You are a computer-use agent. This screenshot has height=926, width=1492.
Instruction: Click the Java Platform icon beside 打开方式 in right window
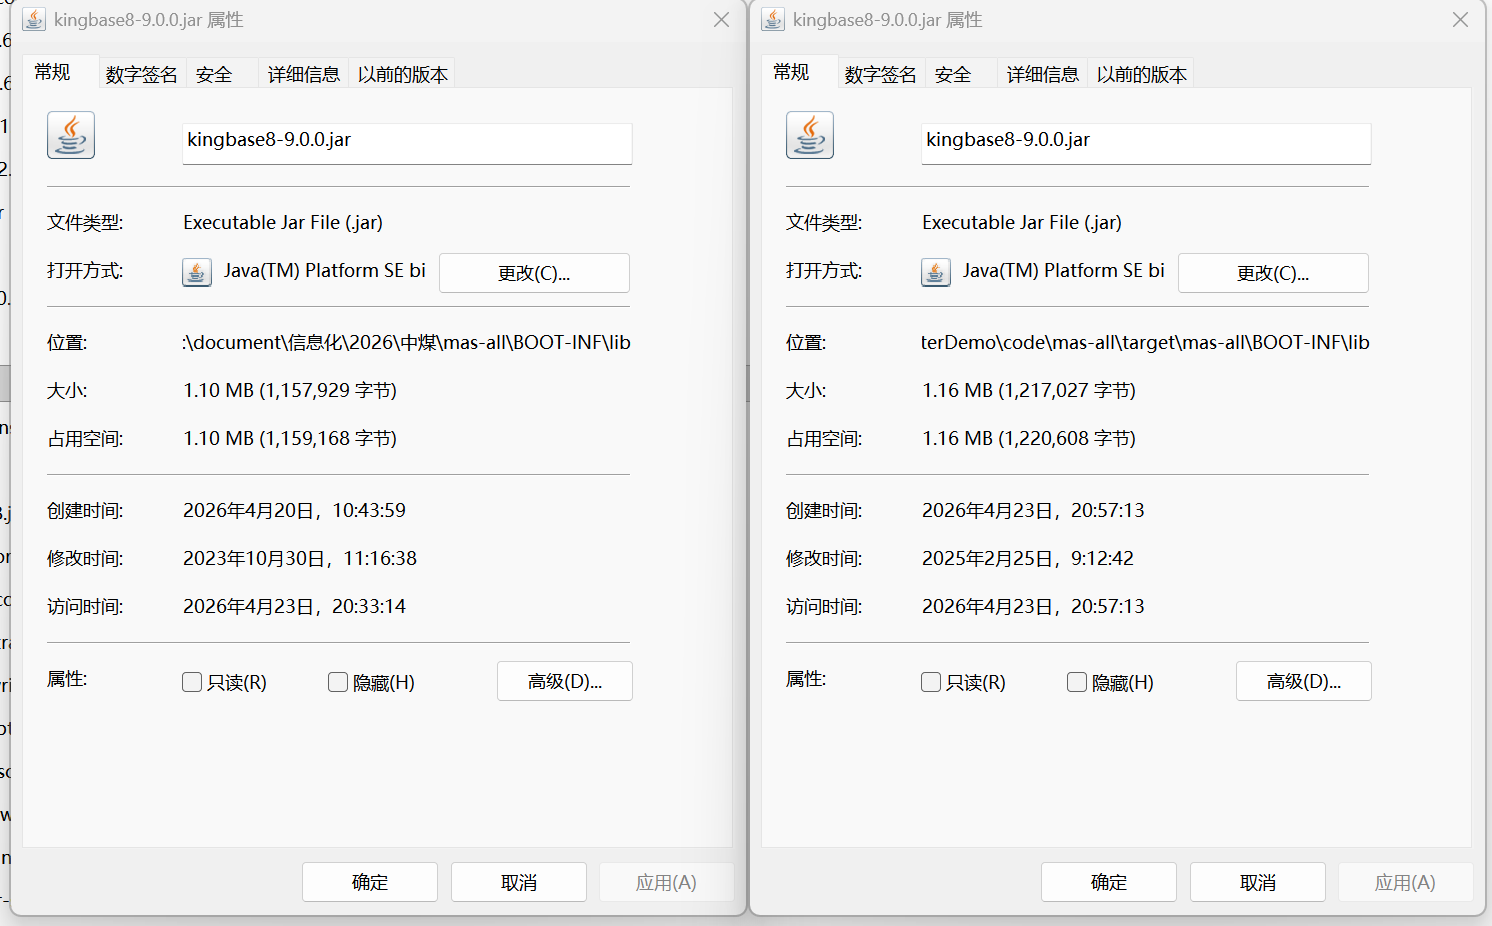[936, 272]
